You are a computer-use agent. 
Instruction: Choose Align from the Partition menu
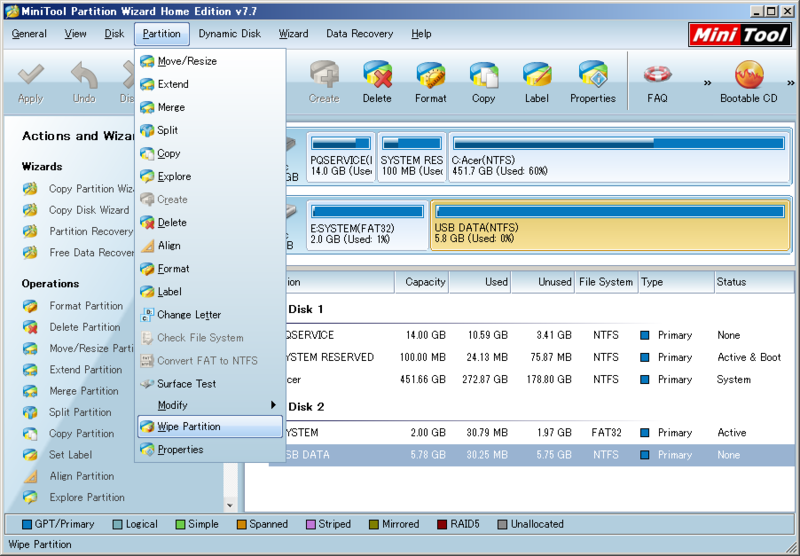tap(210, 245)
